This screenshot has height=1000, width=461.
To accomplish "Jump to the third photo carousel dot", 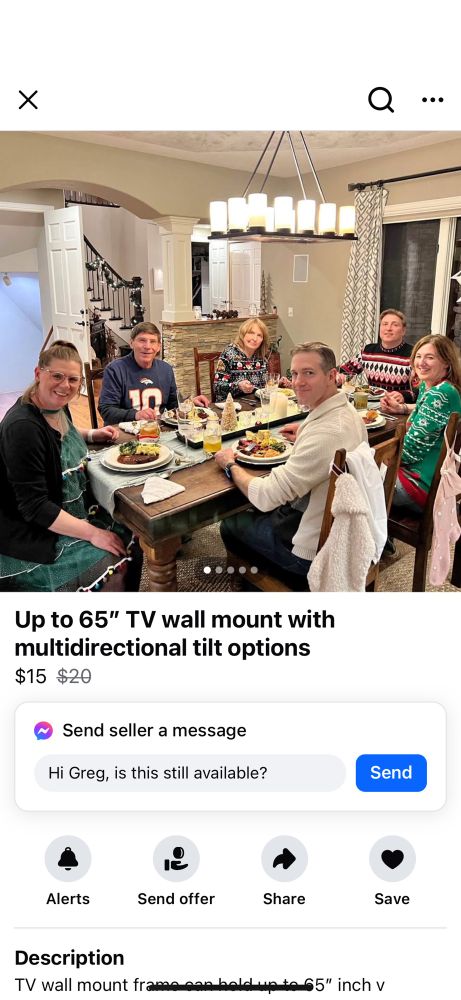I will (x=230, y=570).
